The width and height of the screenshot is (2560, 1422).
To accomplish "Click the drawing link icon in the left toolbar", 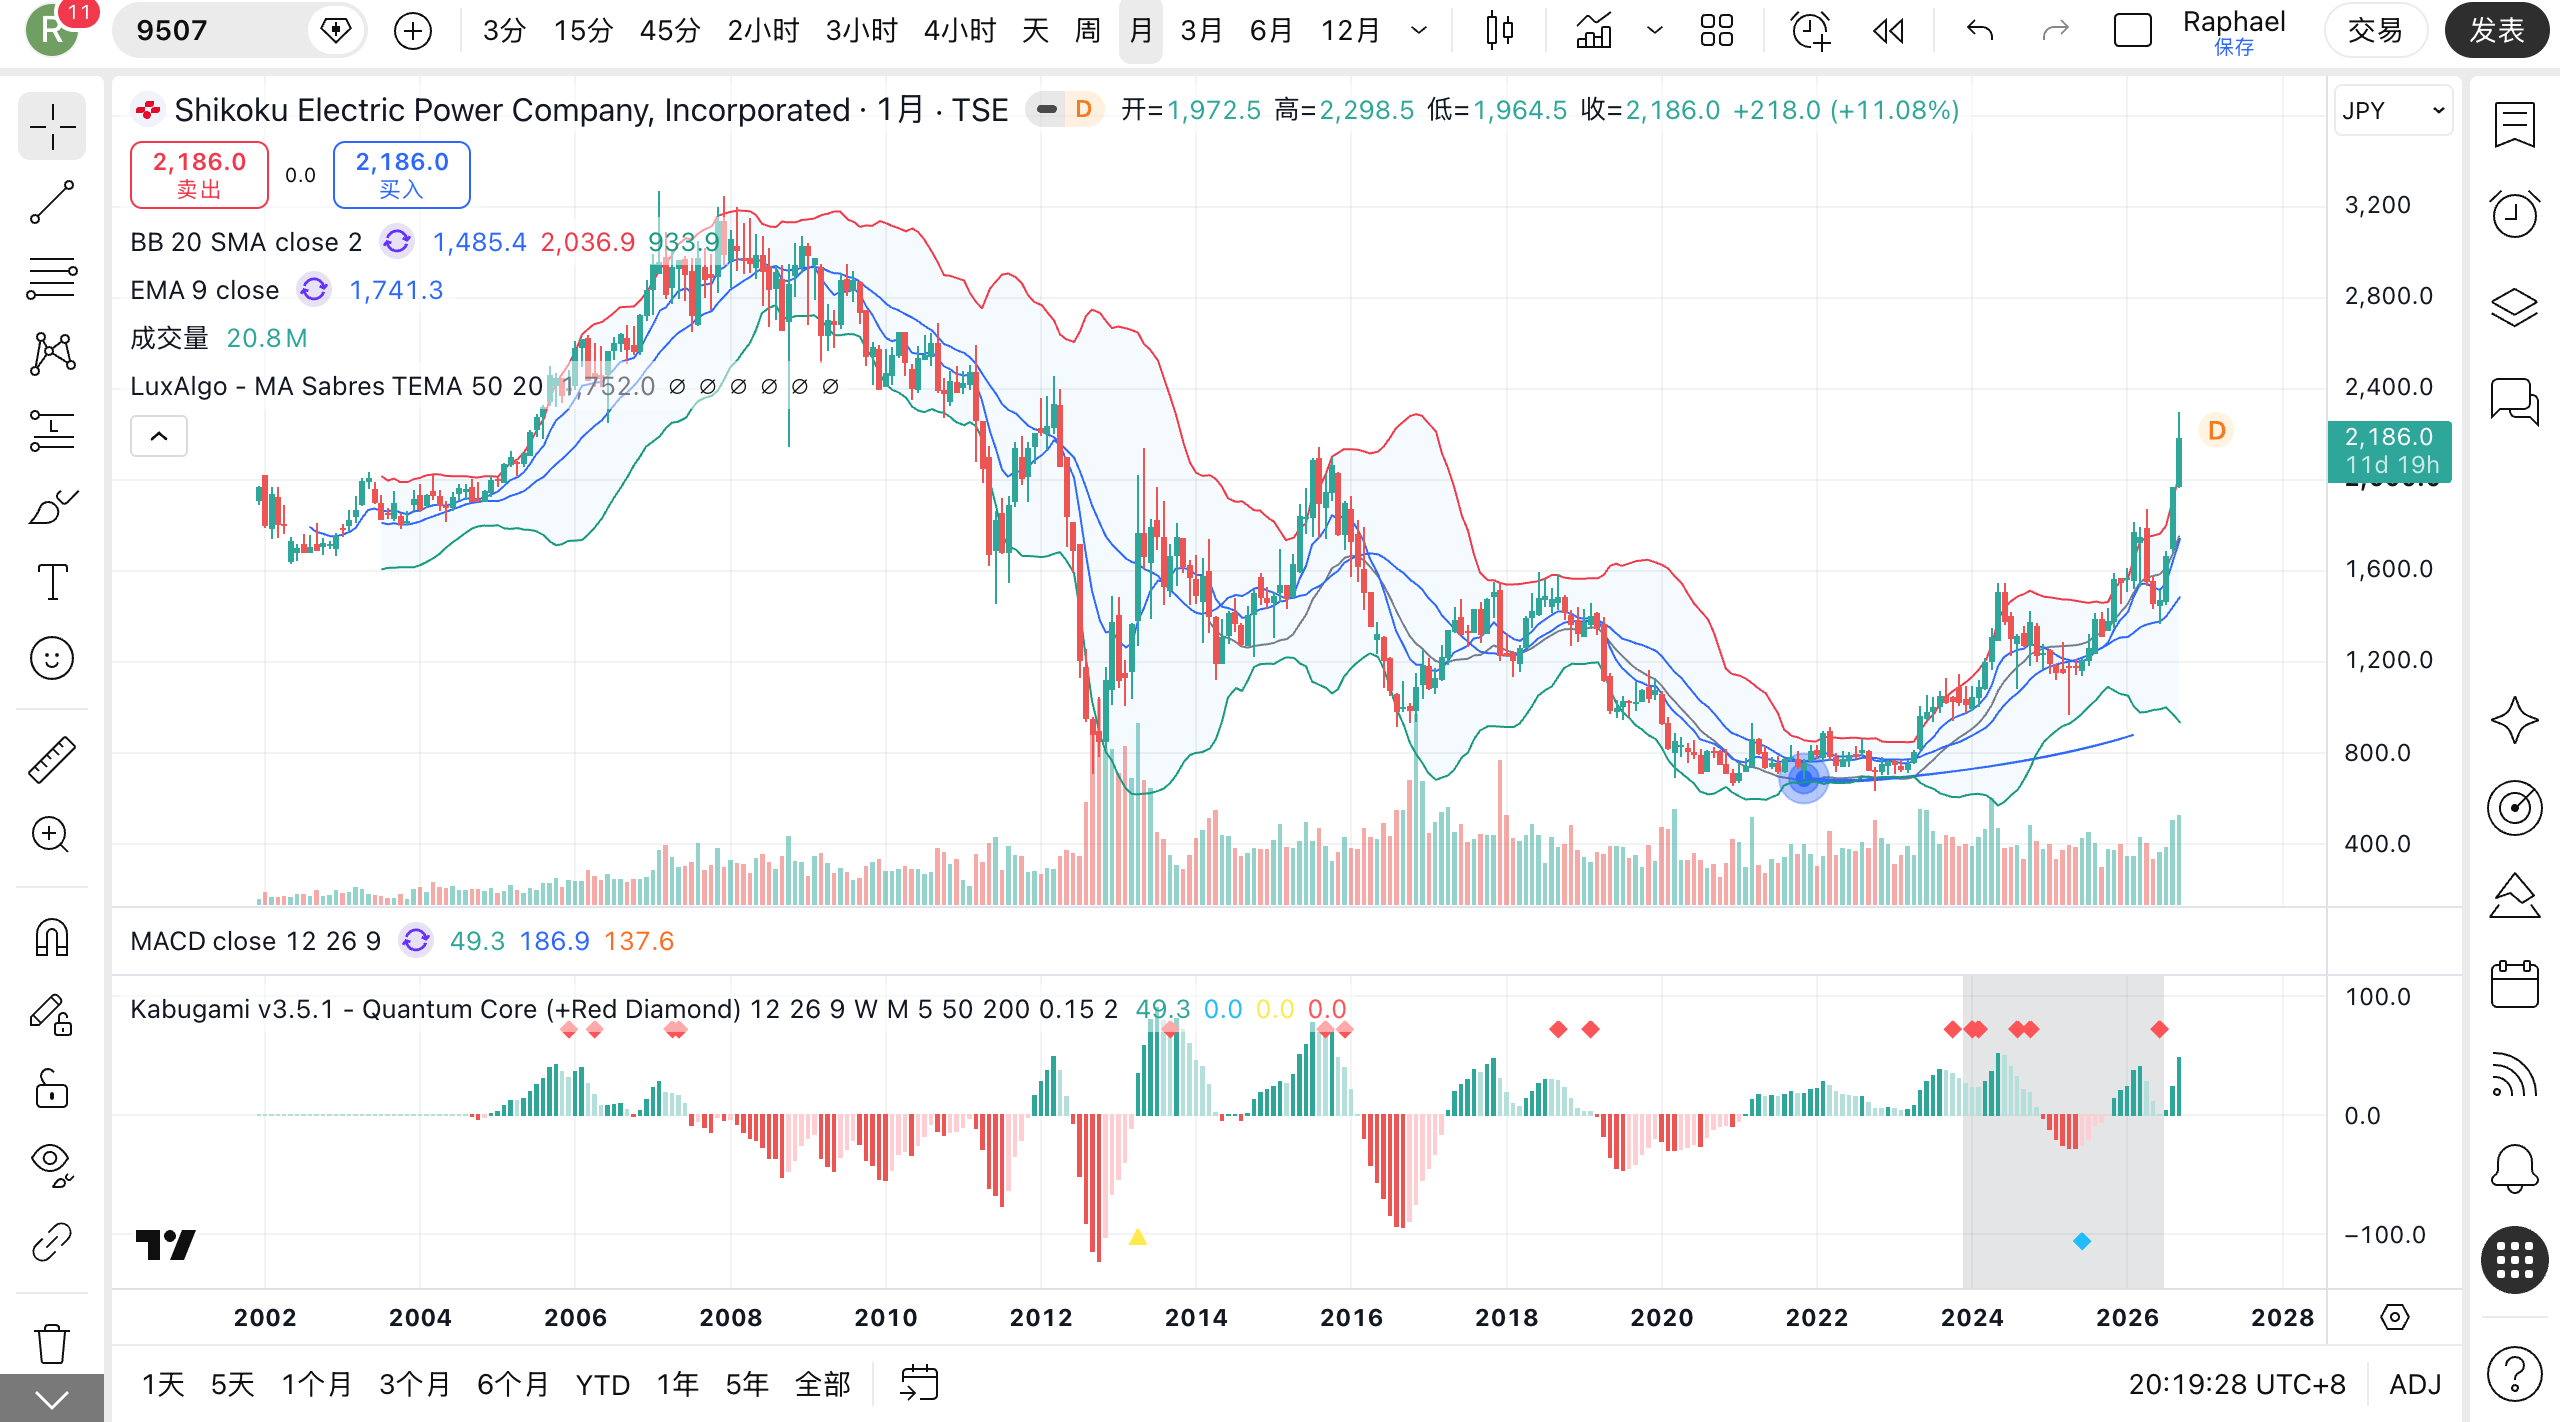I will (x=52, y=1242).
